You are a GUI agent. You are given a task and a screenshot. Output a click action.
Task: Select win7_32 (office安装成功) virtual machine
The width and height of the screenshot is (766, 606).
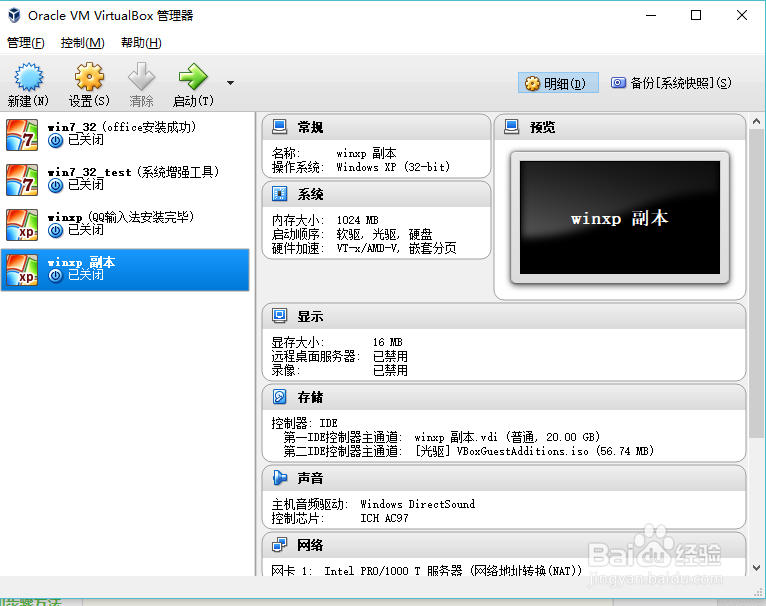(125, 134)
